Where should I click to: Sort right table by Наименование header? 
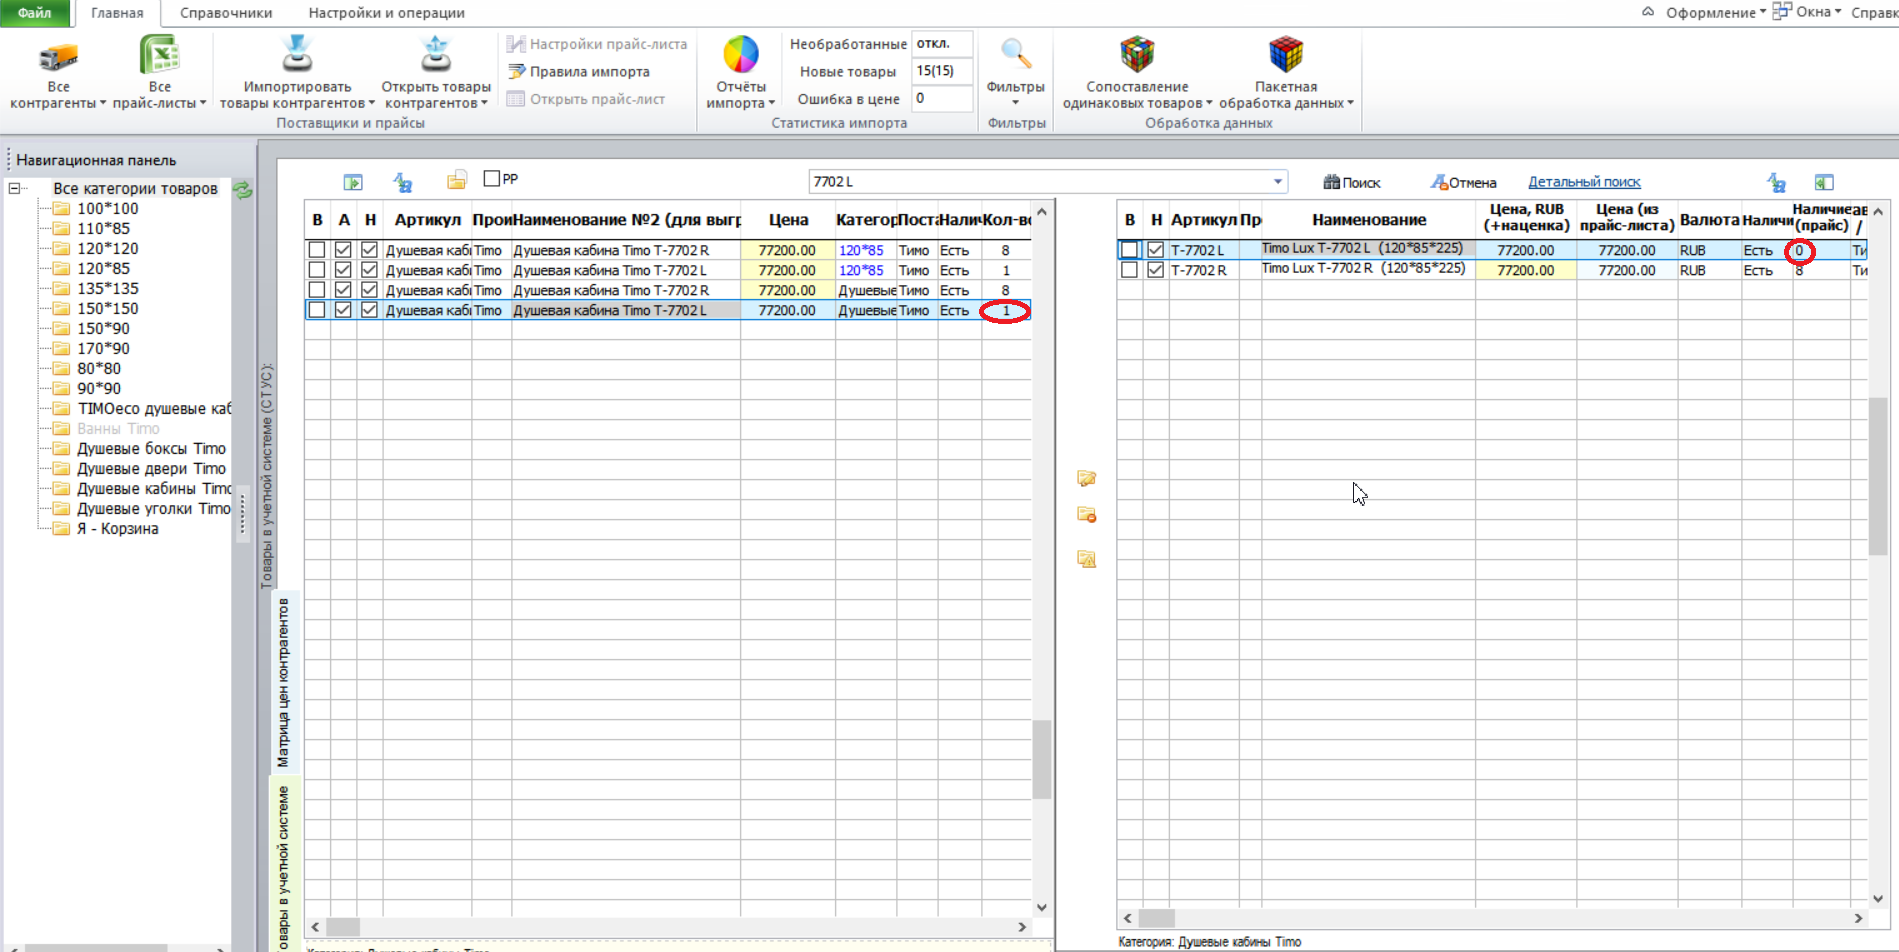click(x=1369, y=220)
